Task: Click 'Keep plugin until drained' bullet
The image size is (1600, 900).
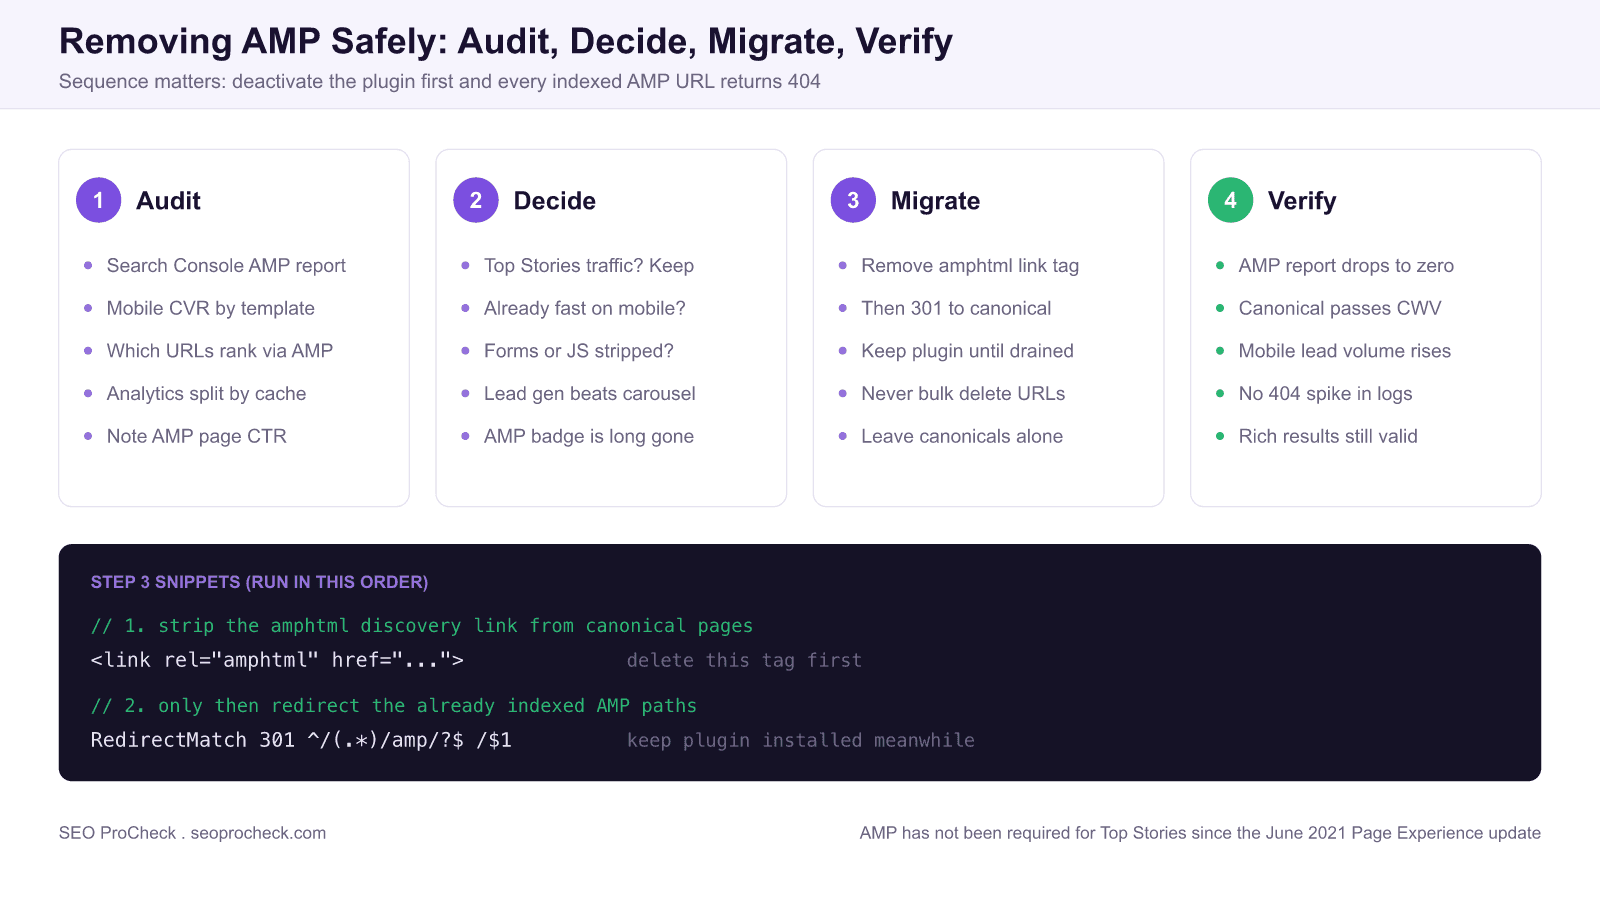Action: (967, 351)
